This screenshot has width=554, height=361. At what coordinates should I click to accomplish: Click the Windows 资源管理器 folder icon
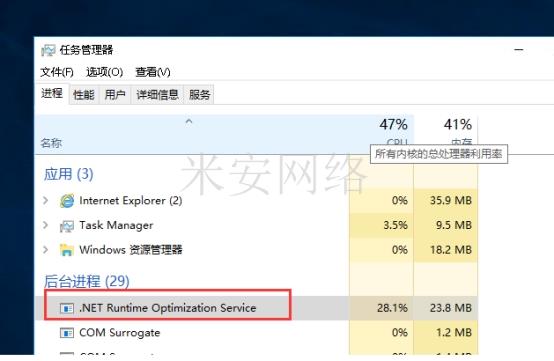click(x=67, y=250)
